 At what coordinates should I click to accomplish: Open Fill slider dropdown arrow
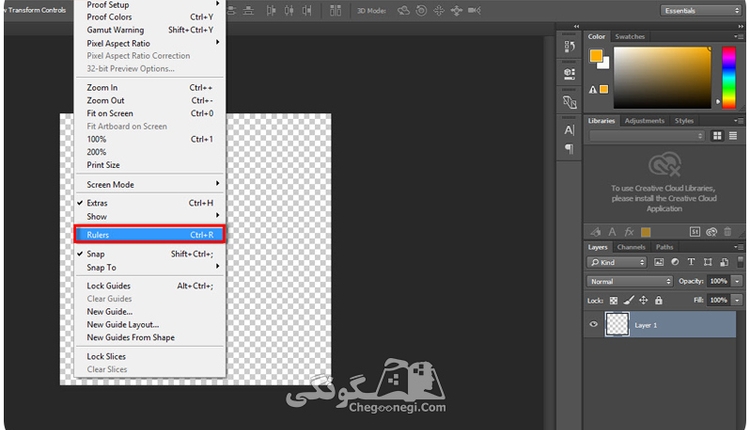(737, 300)
